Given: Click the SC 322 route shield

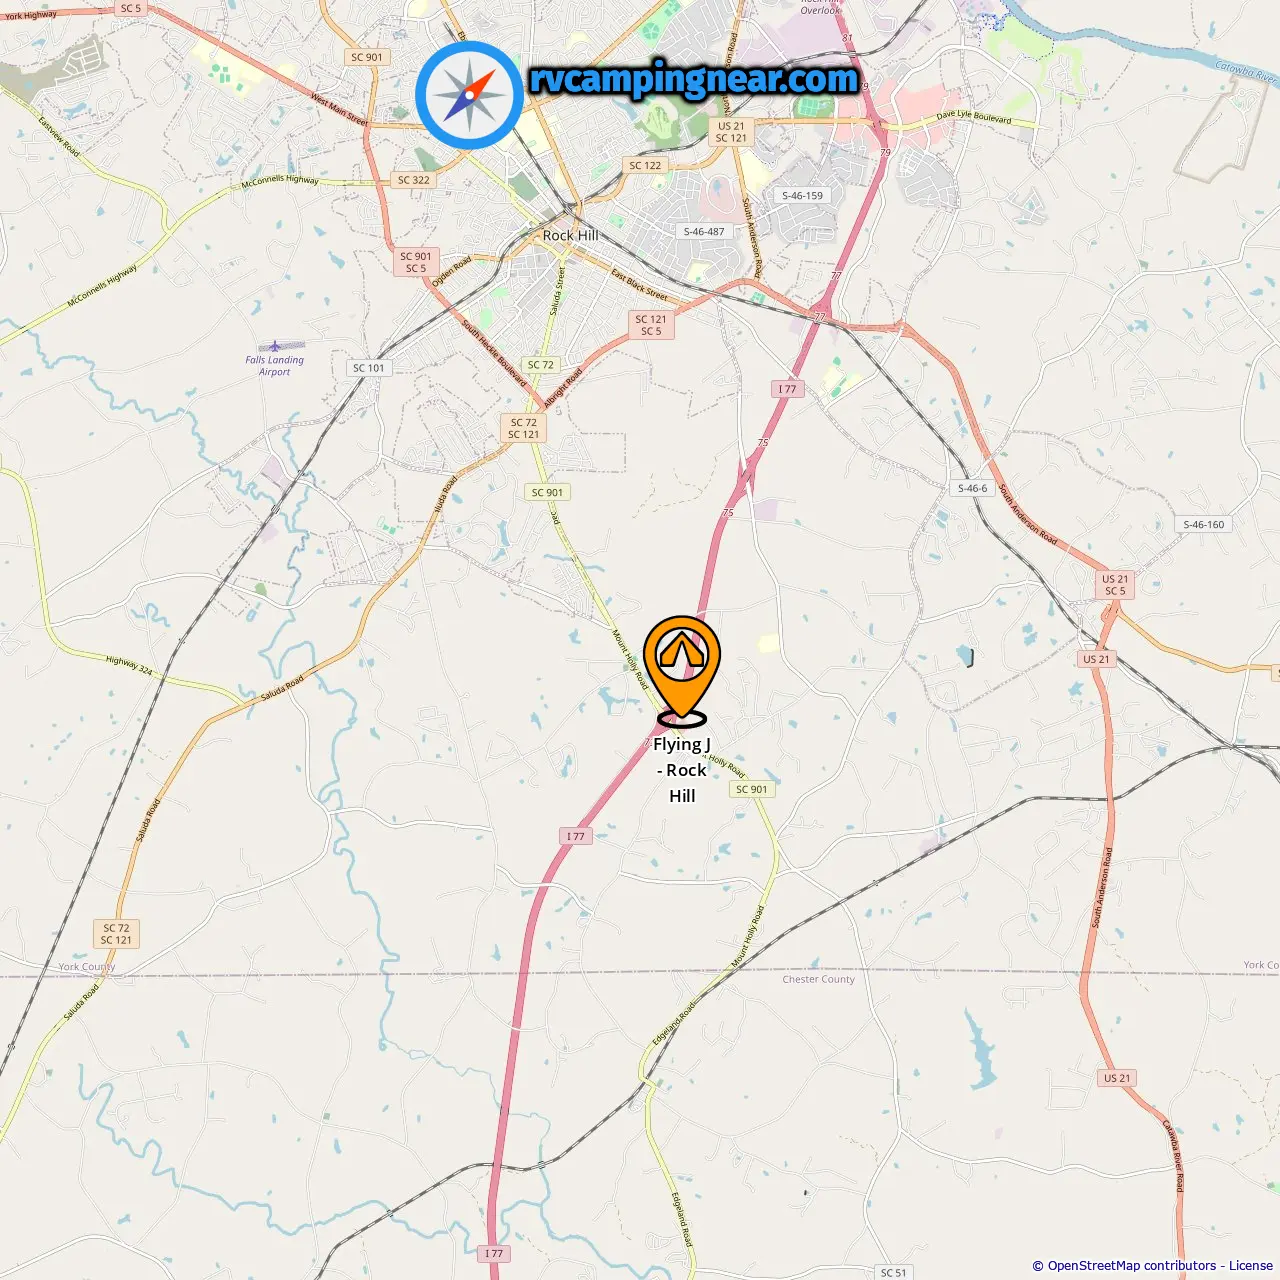Looking at the screenshot, I should [x=414, y=180].
